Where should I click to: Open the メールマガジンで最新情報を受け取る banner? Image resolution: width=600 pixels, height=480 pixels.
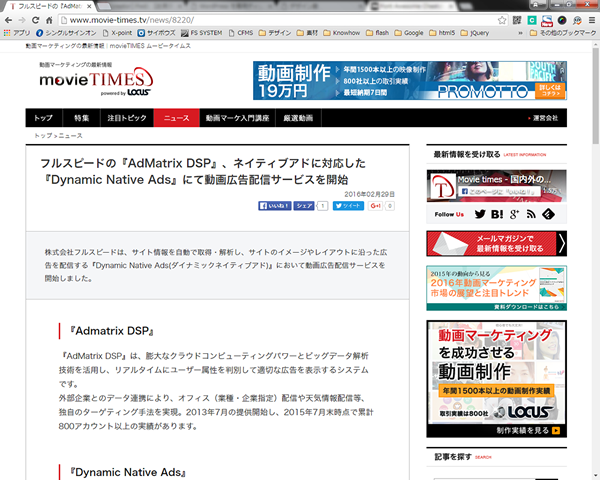tap(497, 243)
